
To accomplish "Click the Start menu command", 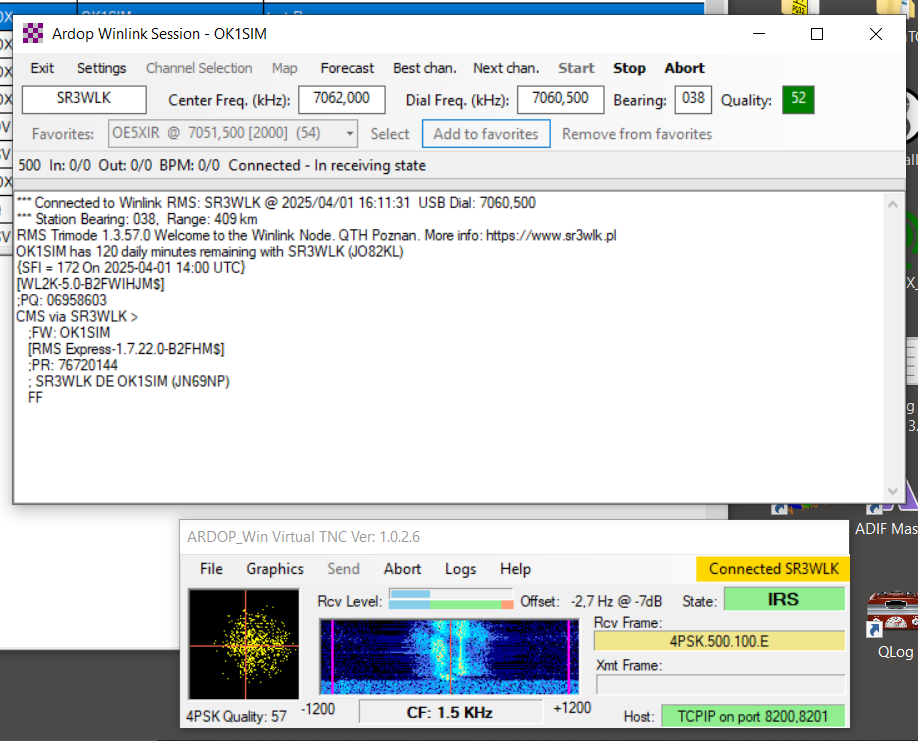I will (x=576, y=68).
